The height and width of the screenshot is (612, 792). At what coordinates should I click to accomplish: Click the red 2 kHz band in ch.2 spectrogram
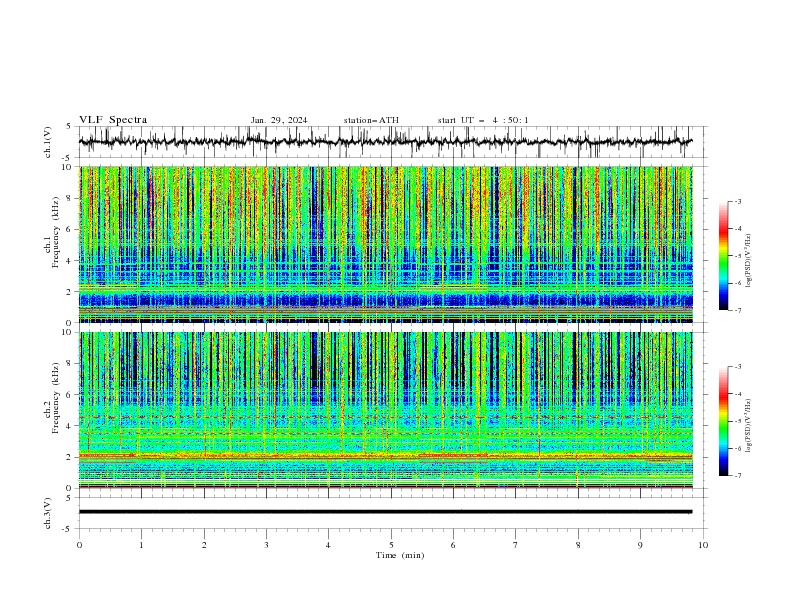click(x=385, y=456)
